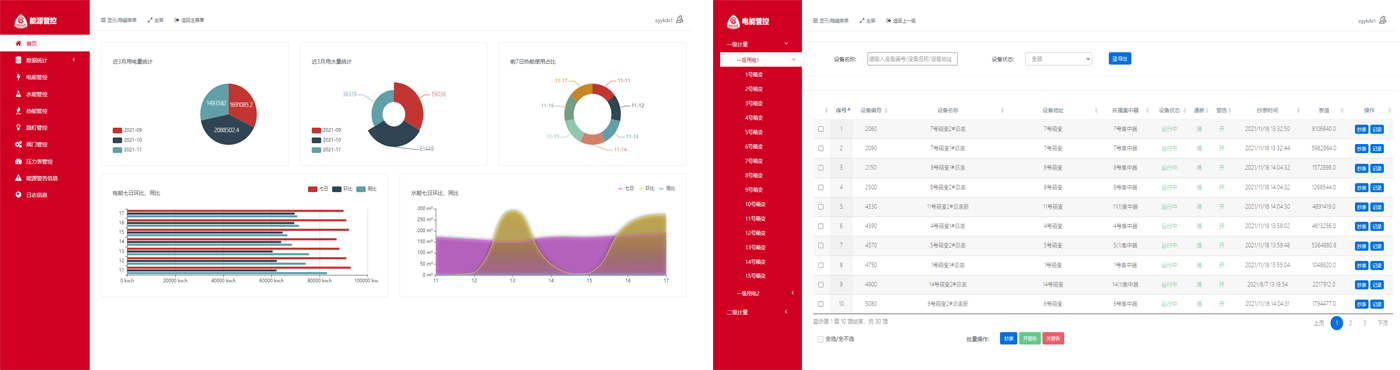
Task: Open 阀门管控 gears icon menu item
Action: tap(18, 145)
